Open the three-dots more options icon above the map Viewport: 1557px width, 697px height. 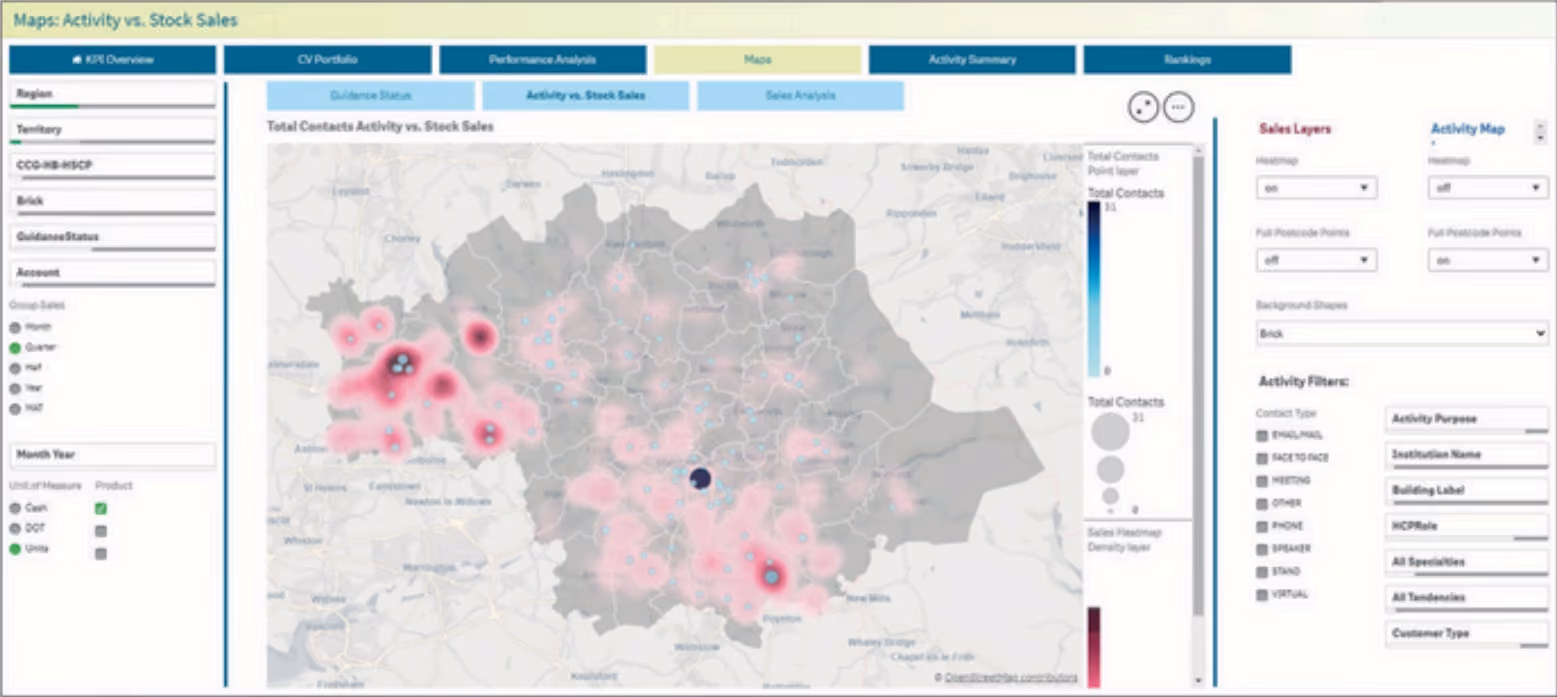point(1179,106)
